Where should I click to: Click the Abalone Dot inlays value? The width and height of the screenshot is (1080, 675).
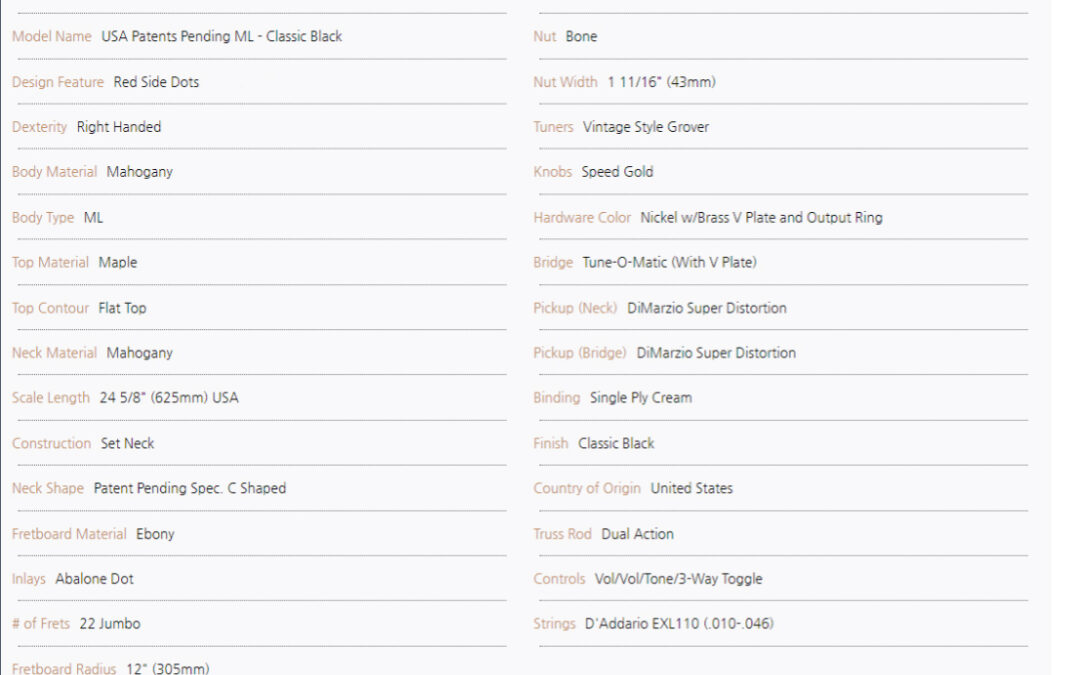pyautogui.click(x=94, y=579)
